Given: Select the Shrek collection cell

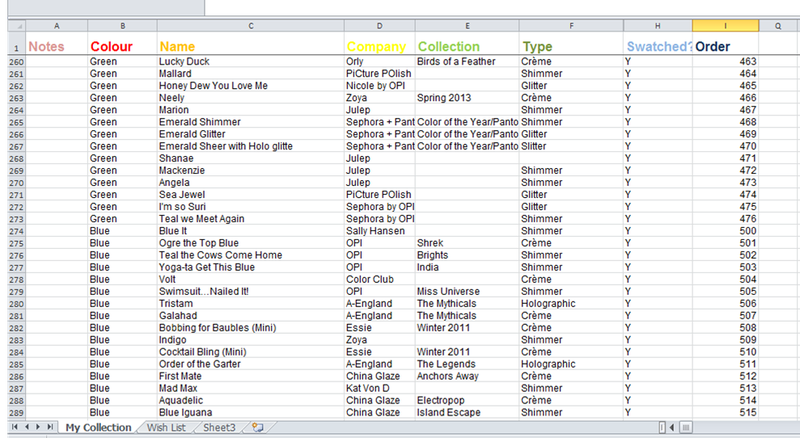Looking at the screenshot, I should pos(467,243).
